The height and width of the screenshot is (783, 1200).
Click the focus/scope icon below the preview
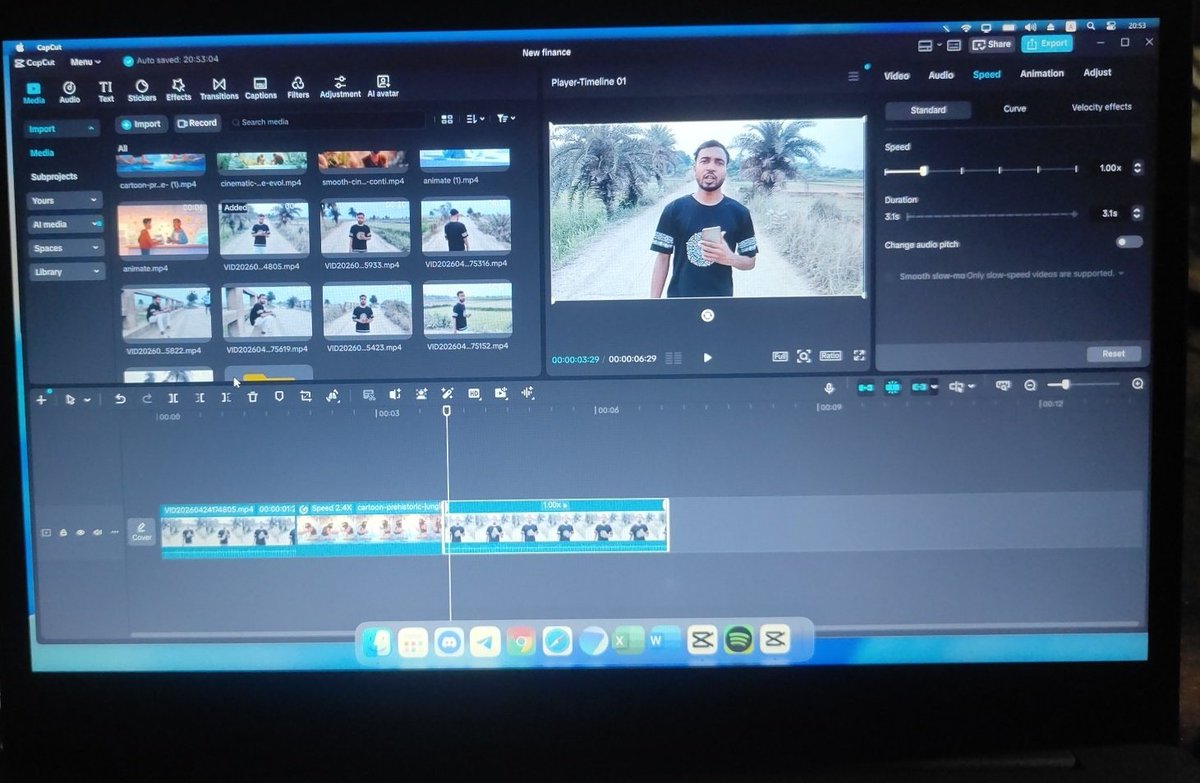(804, 356)
